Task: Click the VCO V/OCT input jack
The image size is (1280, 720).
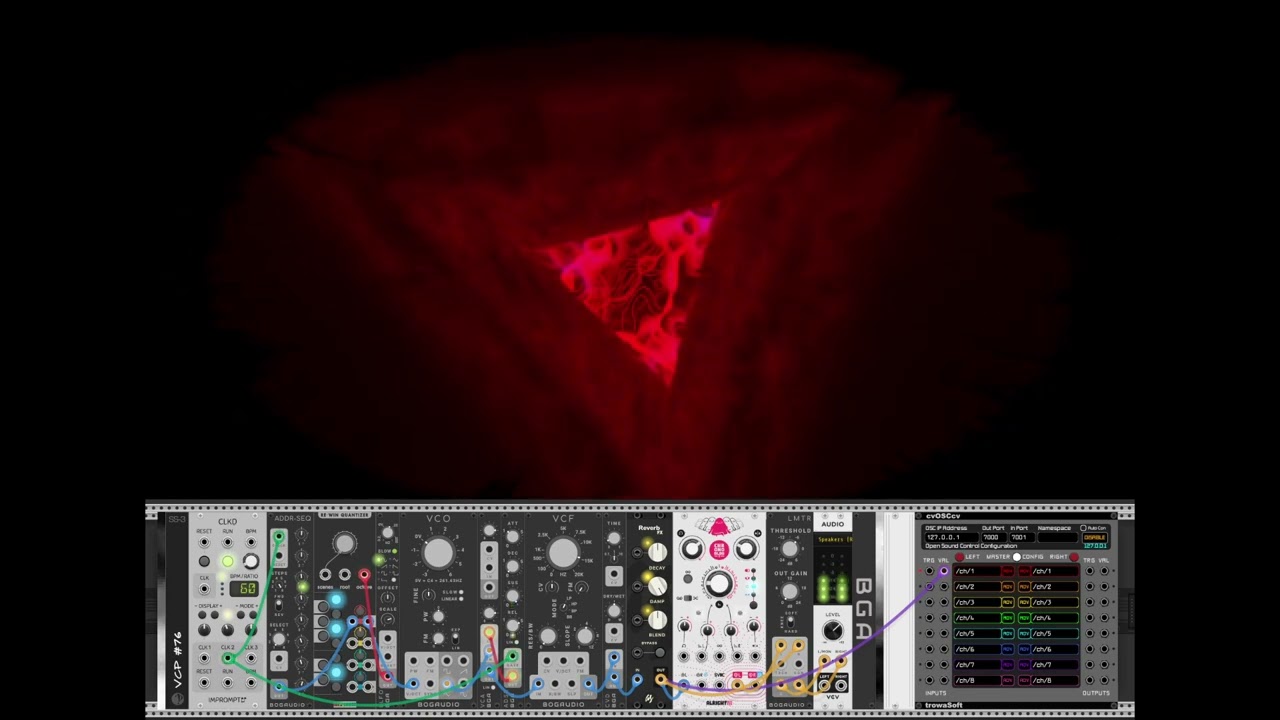Action: pos(413,684)
